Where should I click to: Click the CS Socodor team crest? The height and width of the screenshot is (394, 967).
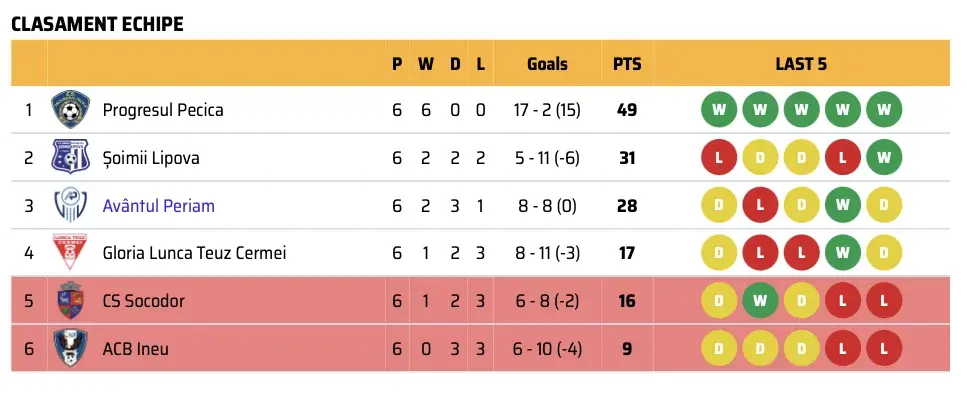coord(70,300)
